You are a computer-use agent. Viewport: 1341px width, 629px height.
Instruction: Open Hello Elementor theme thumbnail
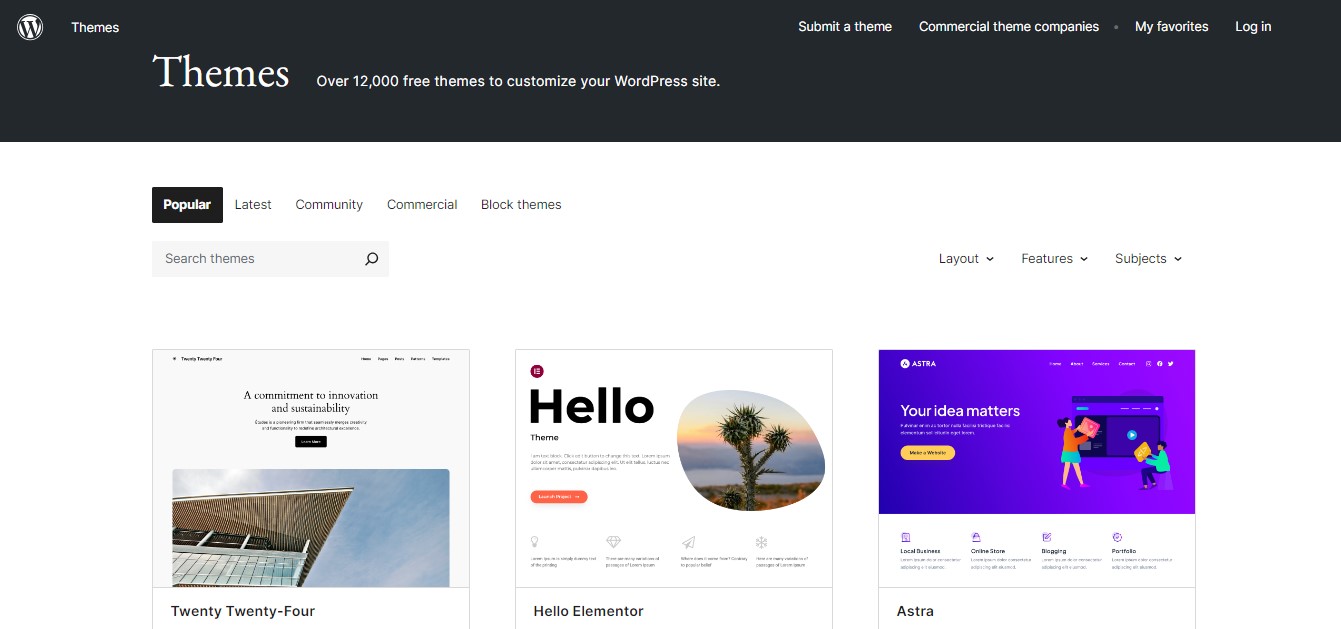(674, 468)
